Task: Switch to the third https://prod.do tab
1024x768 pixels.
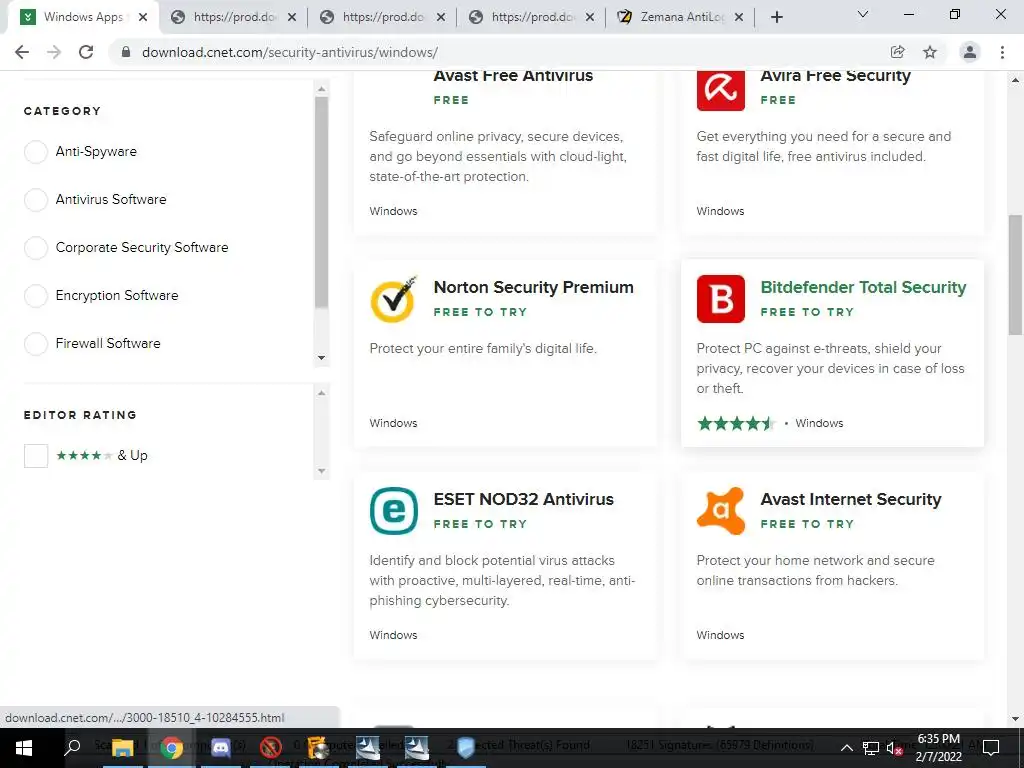Action: (x=532, y=18)
